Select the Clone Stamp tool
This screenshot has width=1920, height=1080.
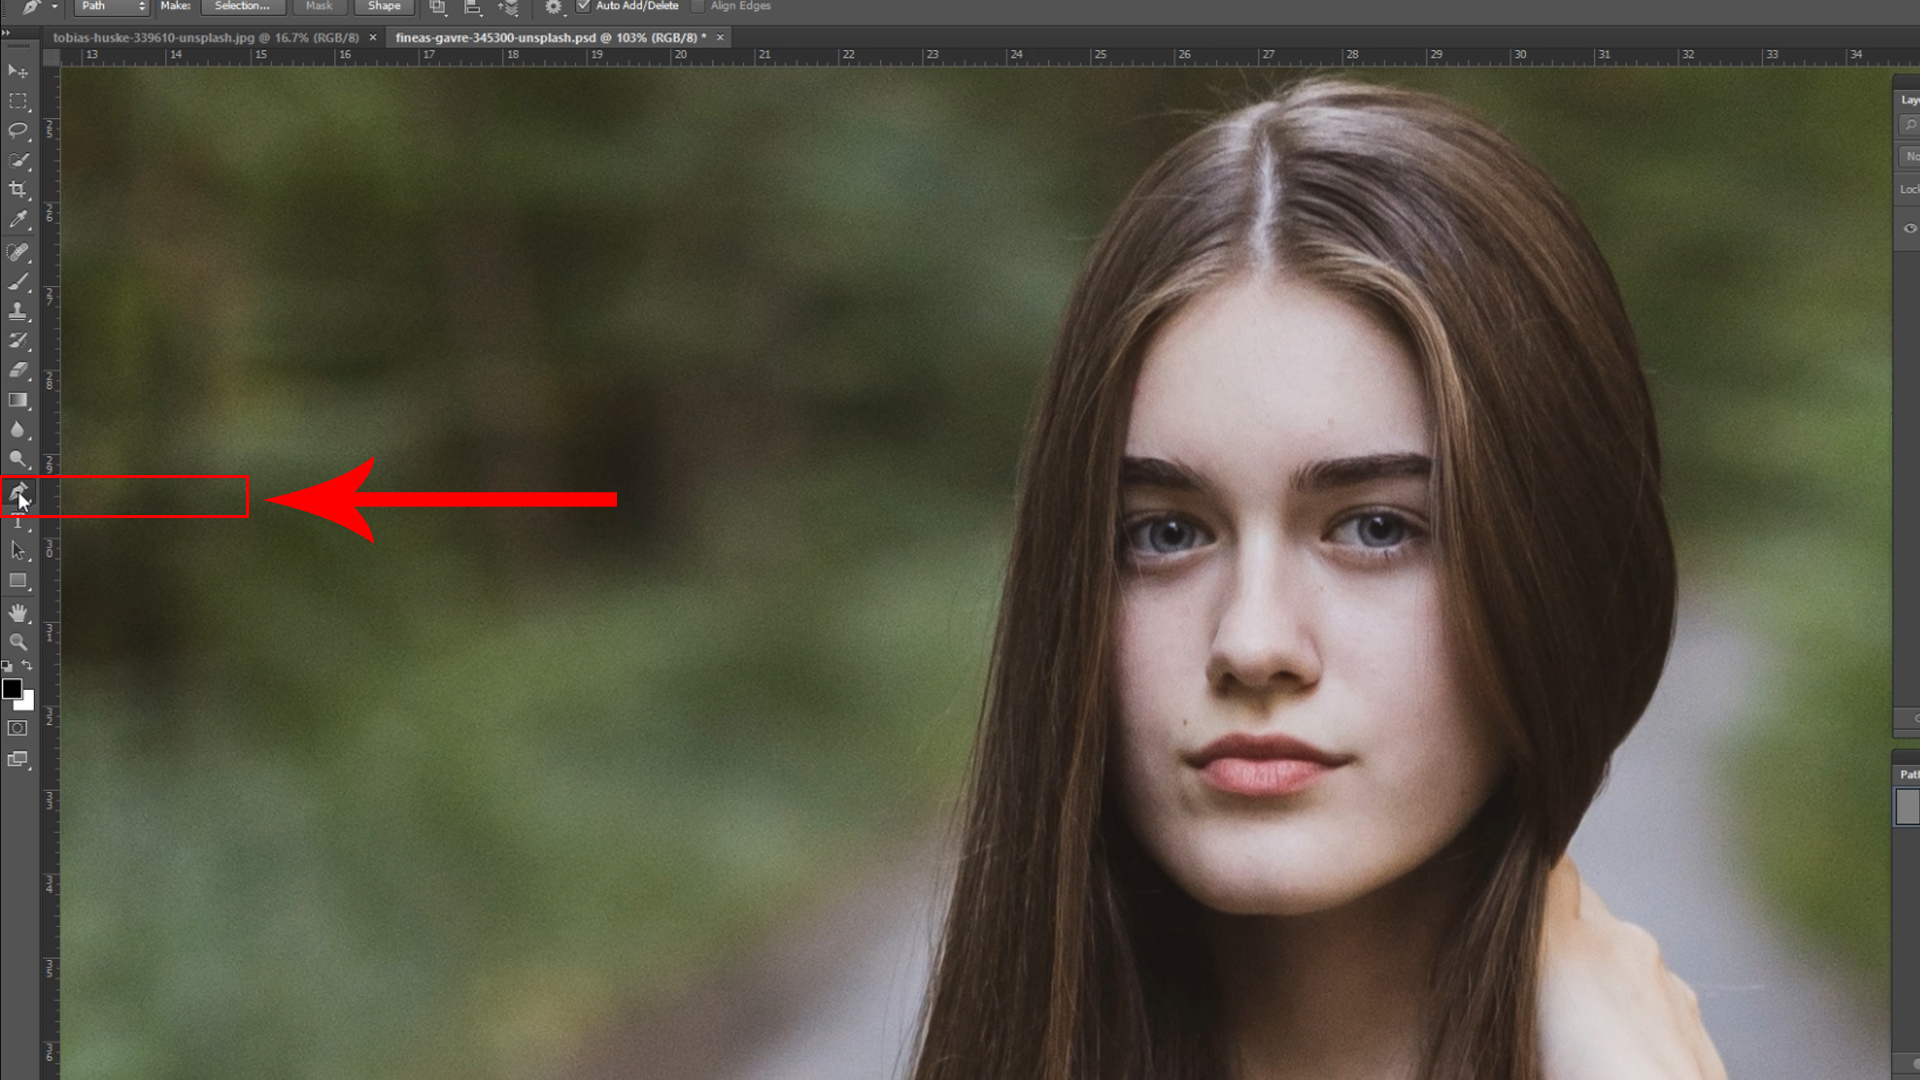point(16,311)
